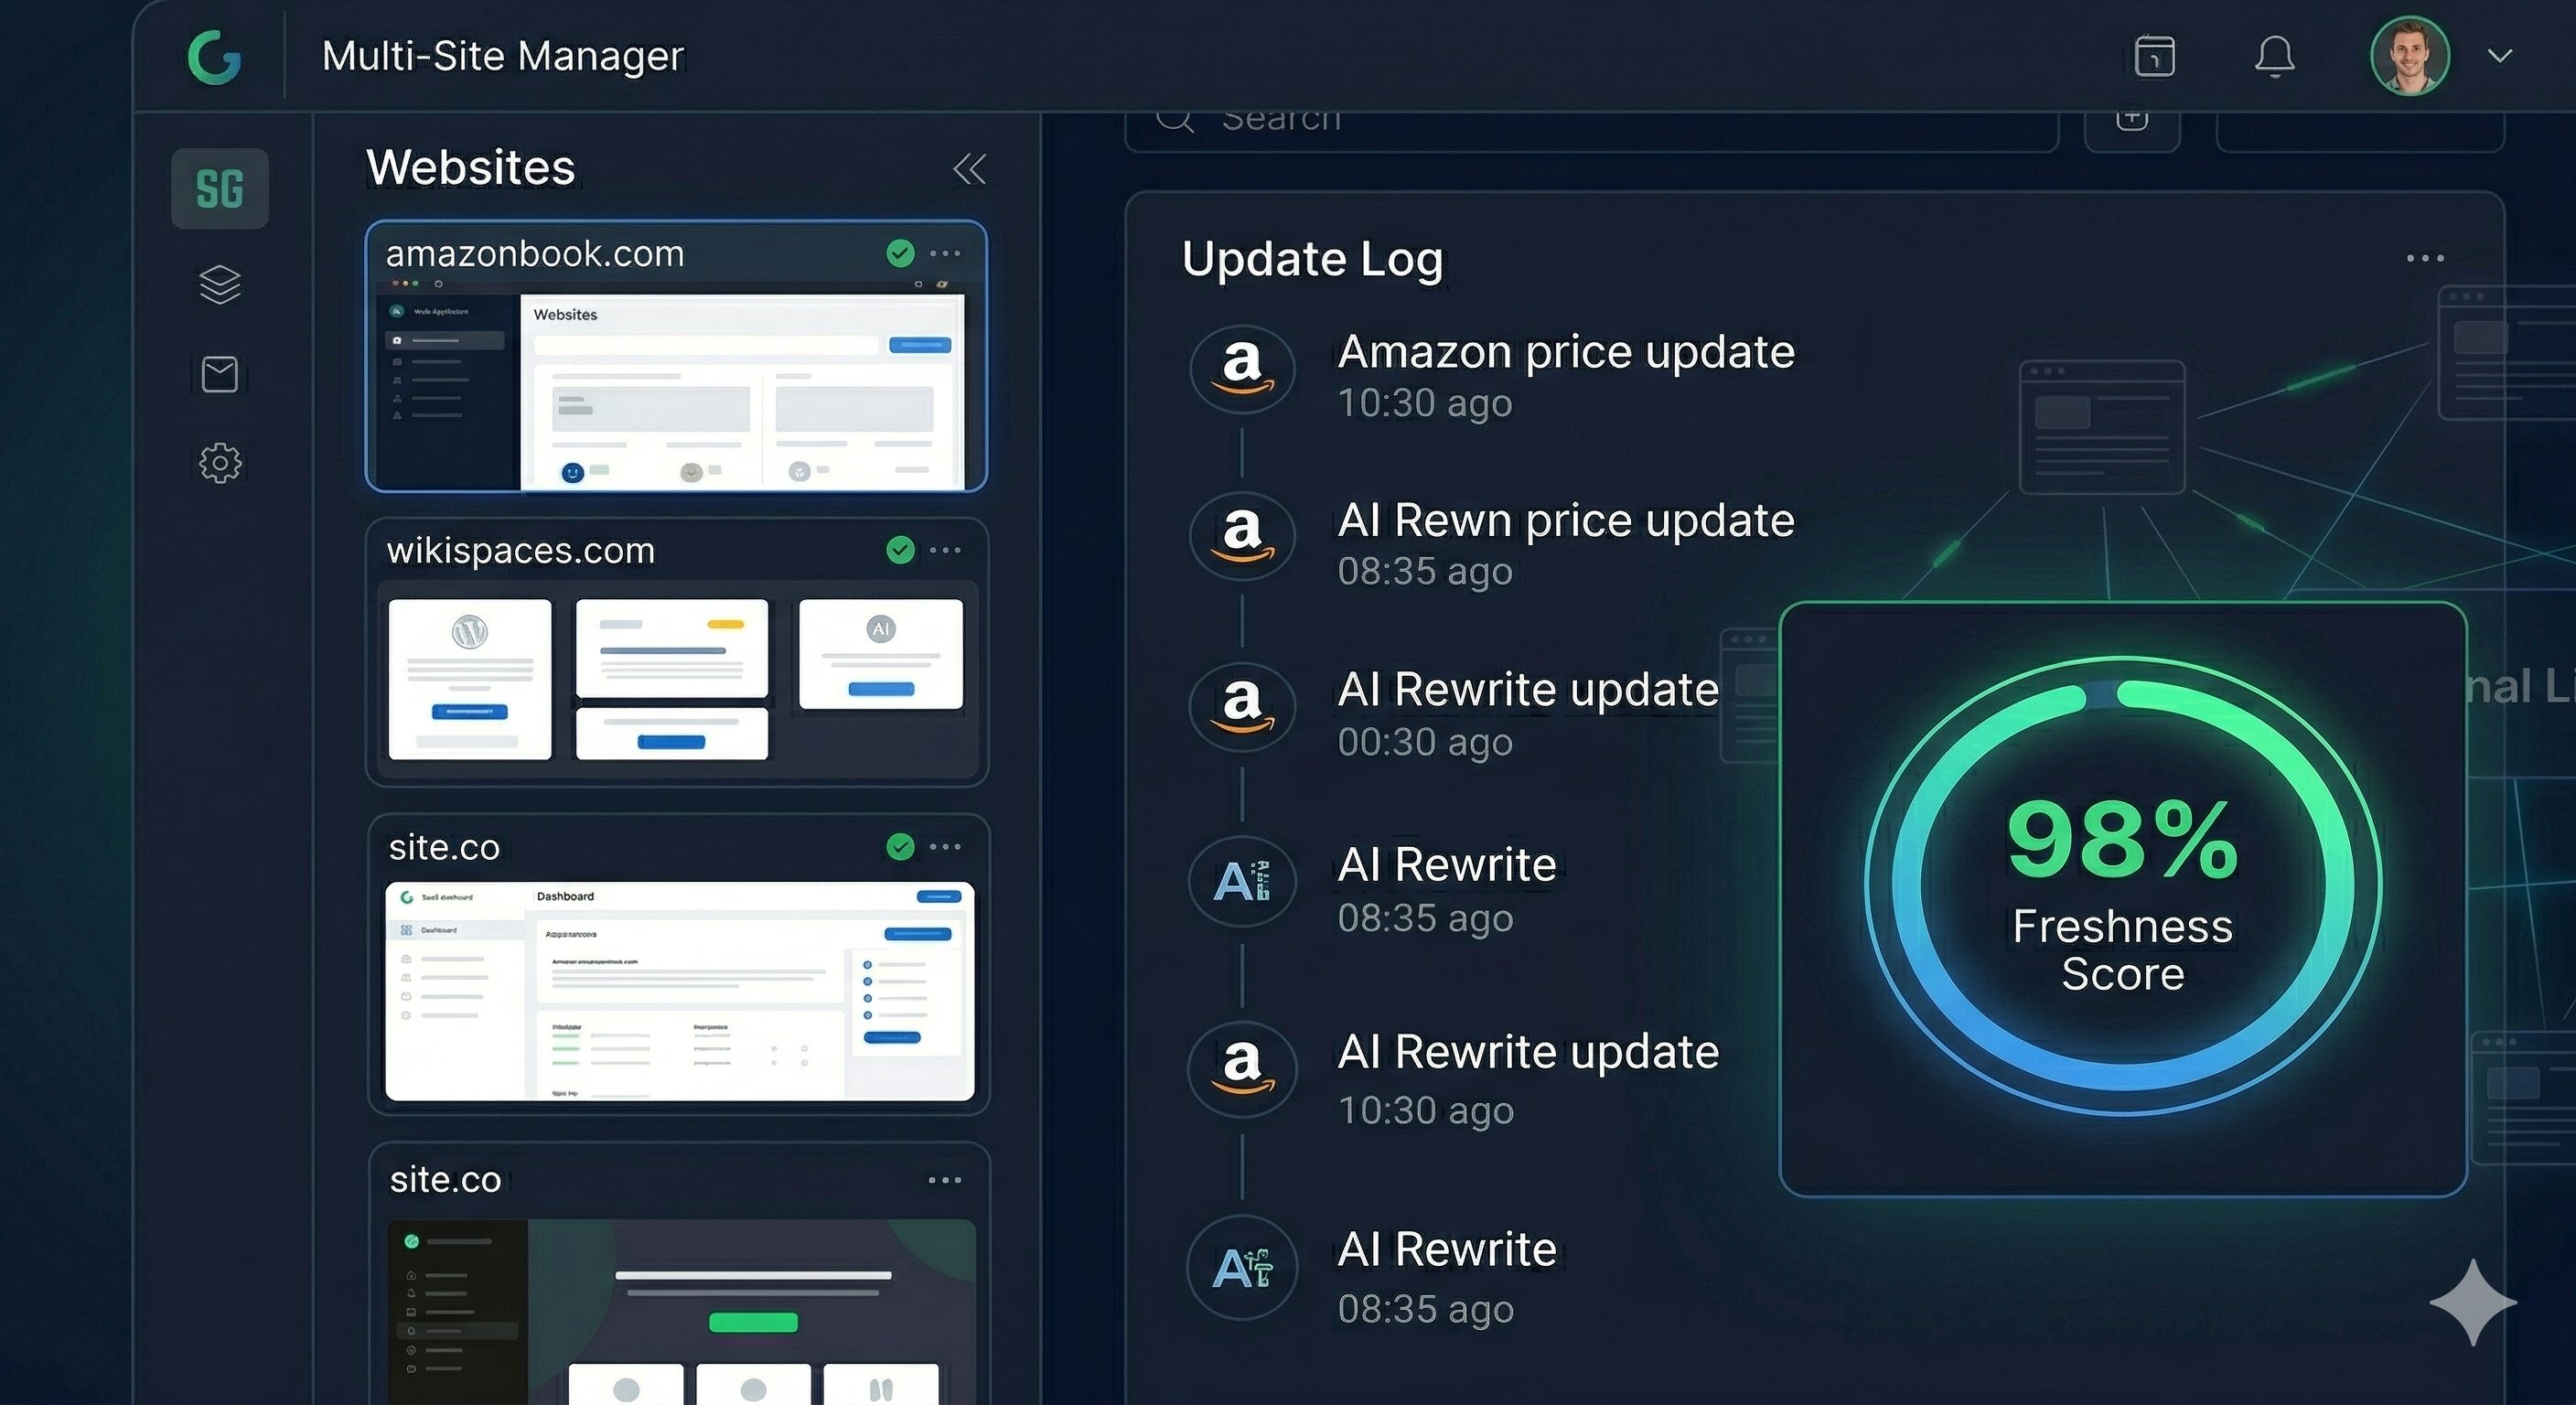
Task: Toggle green status check on wikispaces.com
Action: pos(900,550)
